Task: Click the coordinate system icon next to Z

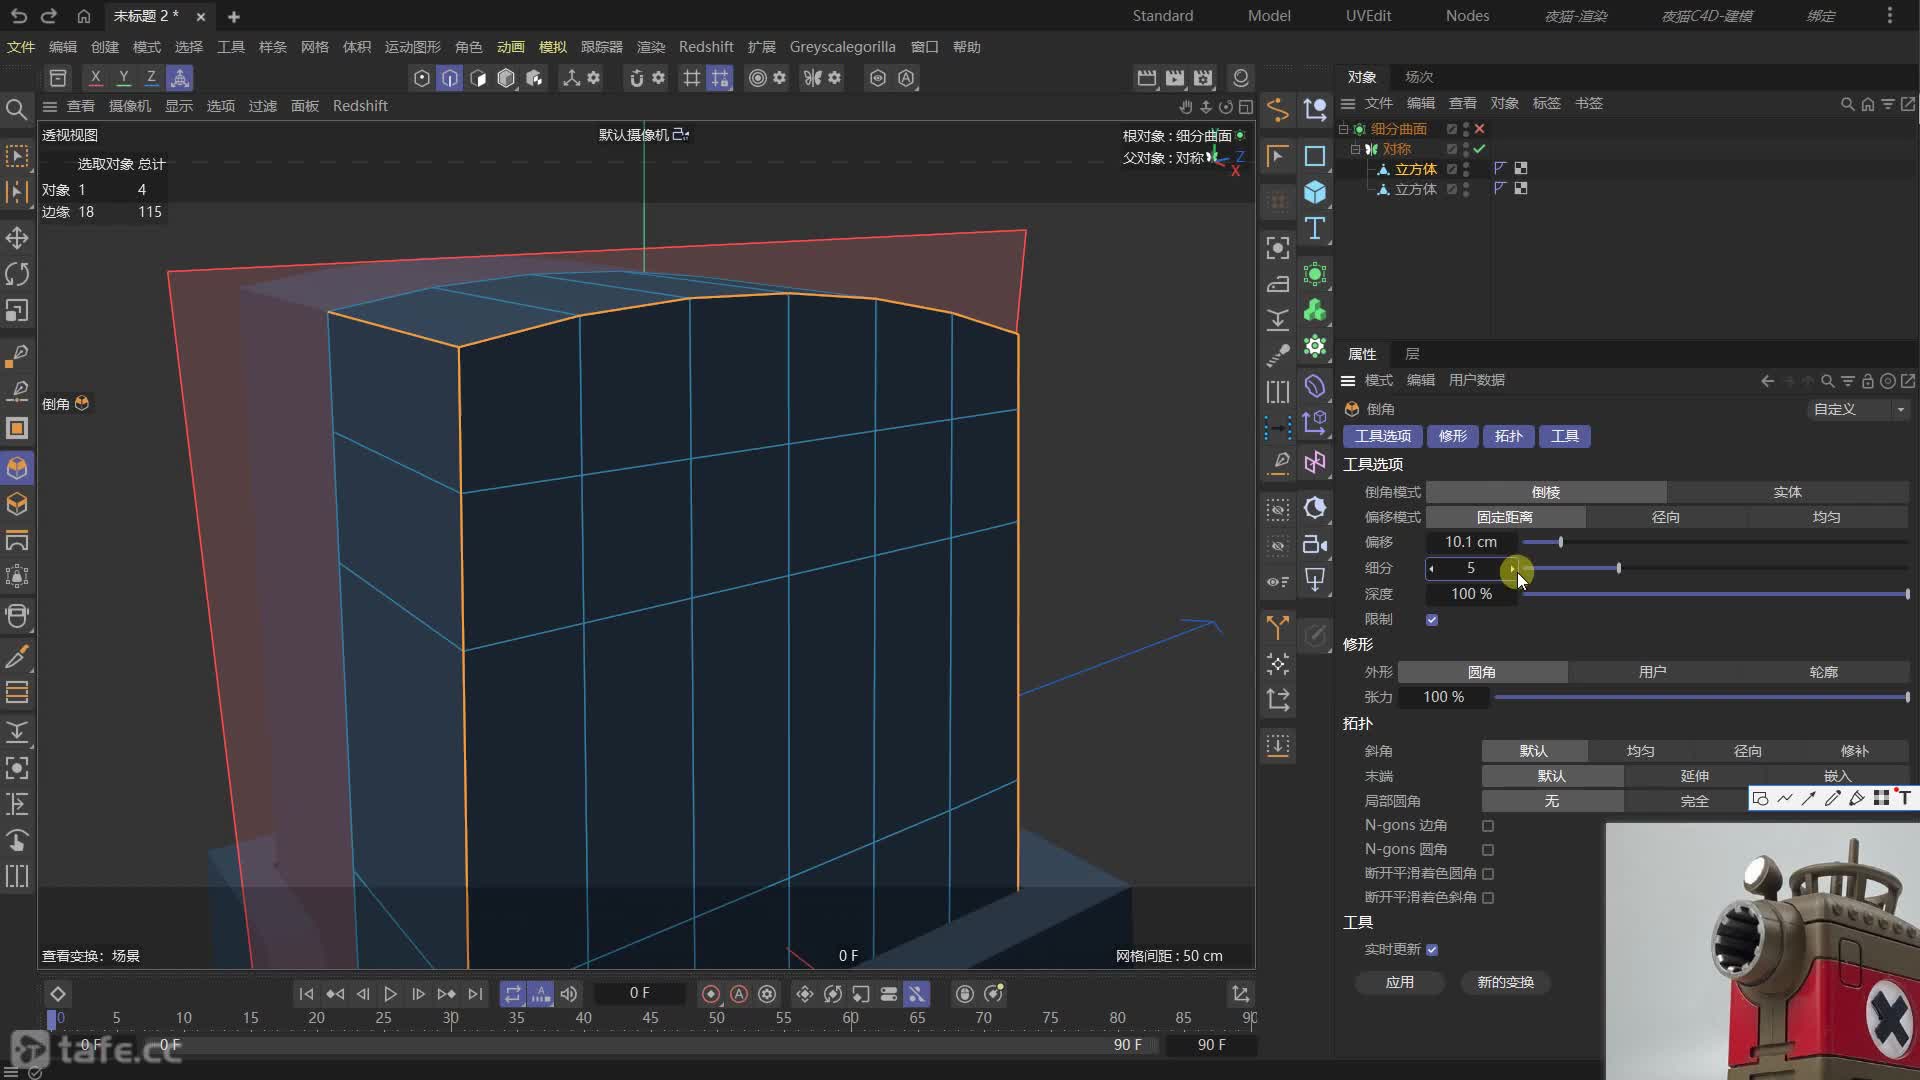Action: pyautogui.click(x=180, y=77)
